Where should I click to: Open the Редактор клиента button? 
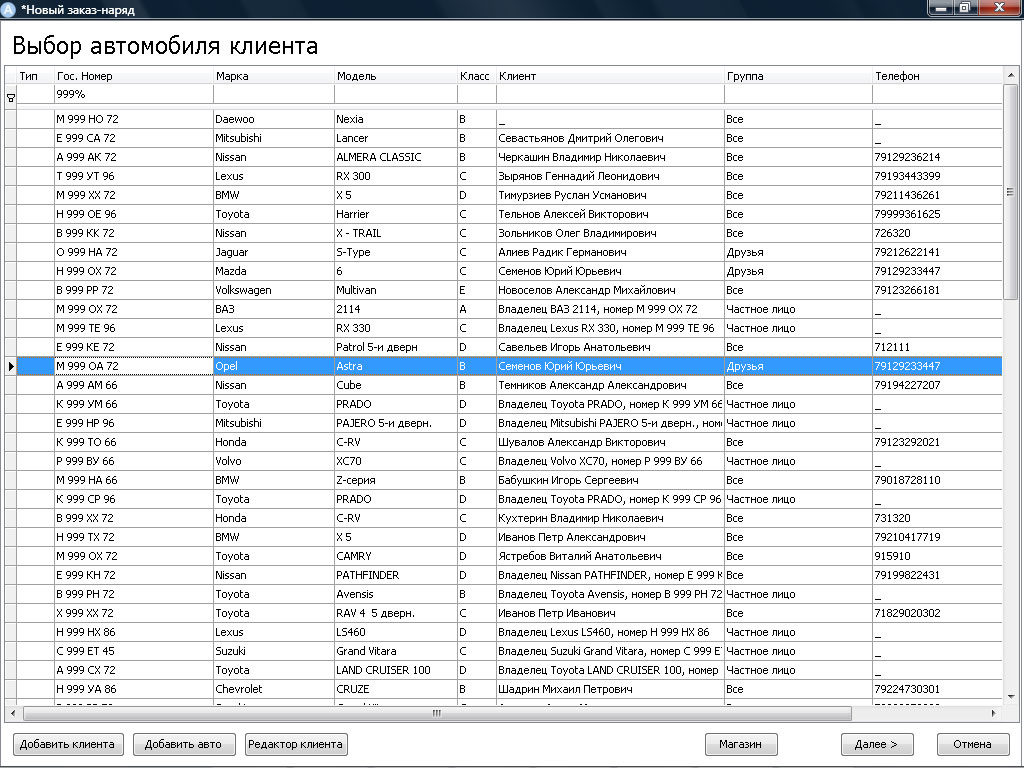(x=296, y=744)
